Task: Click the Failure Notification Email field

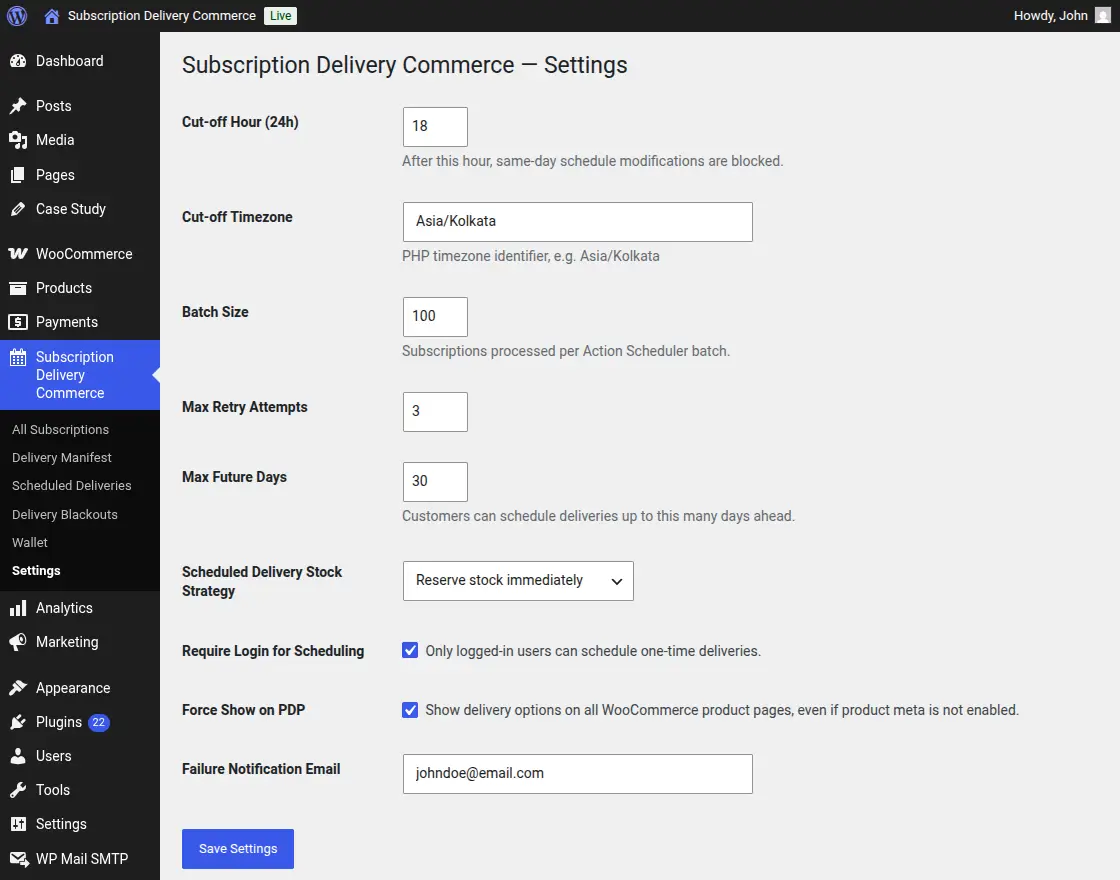Action: click(577, 774)
